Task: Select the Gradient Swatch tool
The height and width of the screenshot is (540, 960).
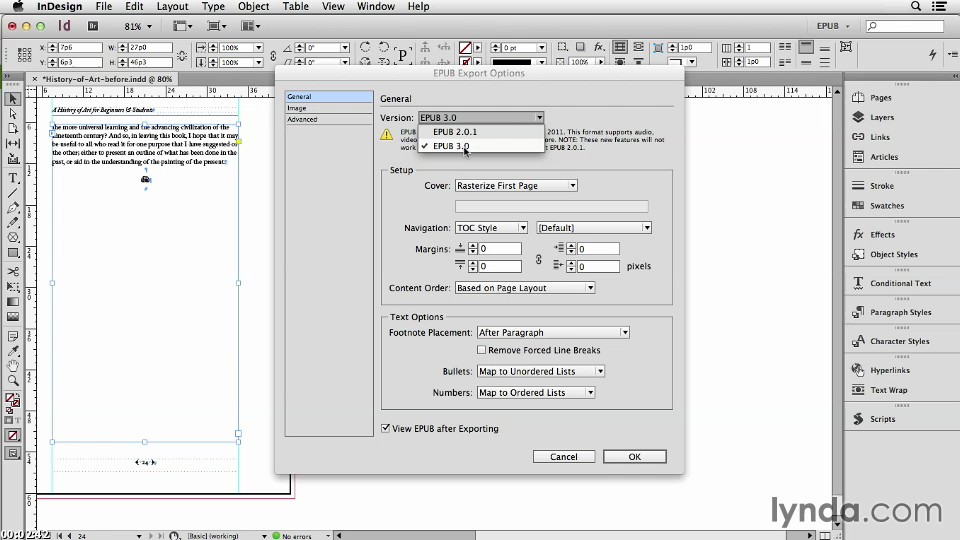Action: click(13, 302)
